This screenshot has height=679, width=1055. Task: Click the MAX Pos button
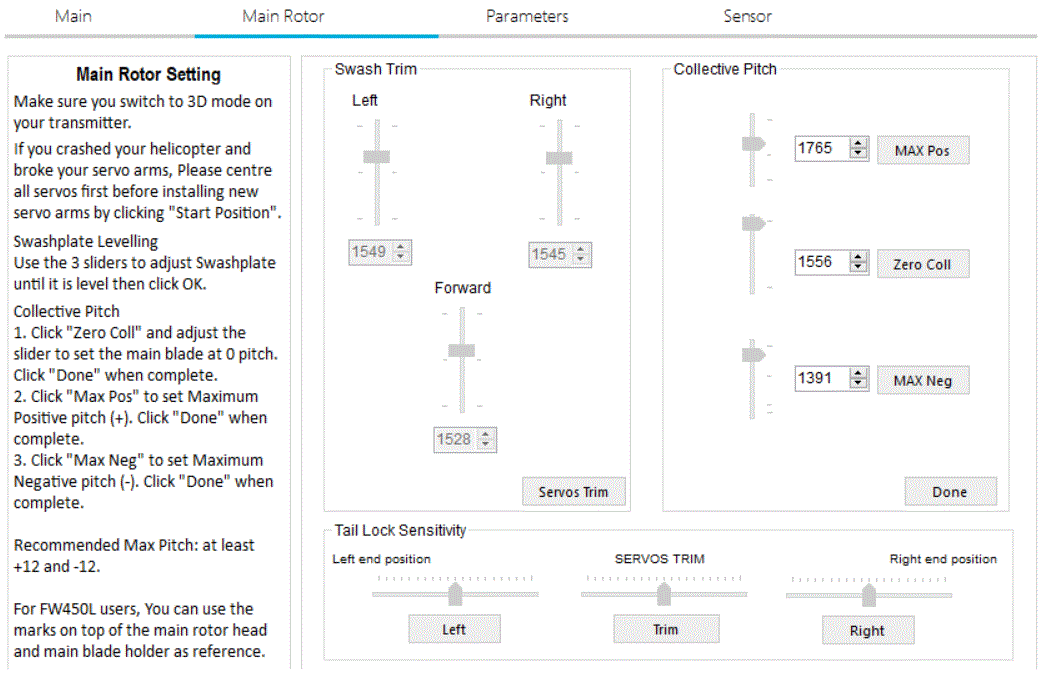[x=922, y=151]
